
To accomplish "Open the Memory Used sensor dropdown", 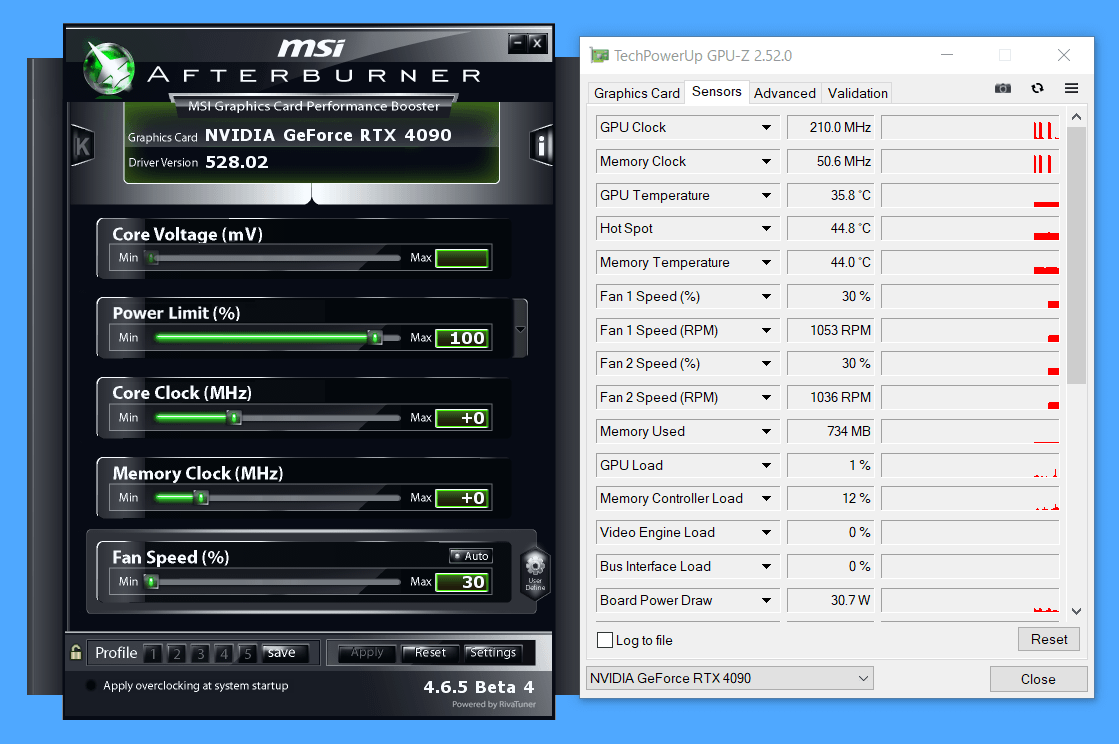I will click(766, 432).
